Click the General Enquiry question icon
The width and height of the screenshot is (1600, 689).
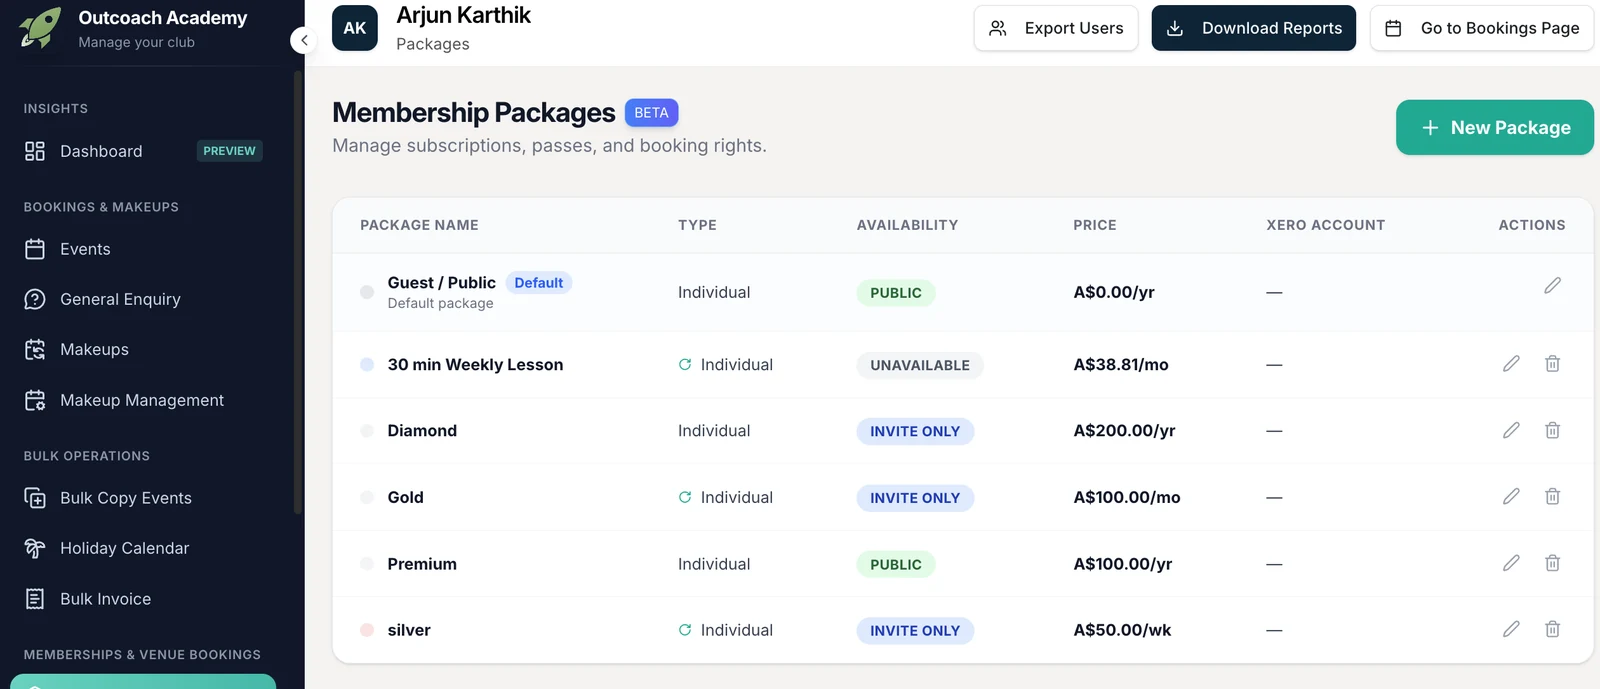[35, 299]
